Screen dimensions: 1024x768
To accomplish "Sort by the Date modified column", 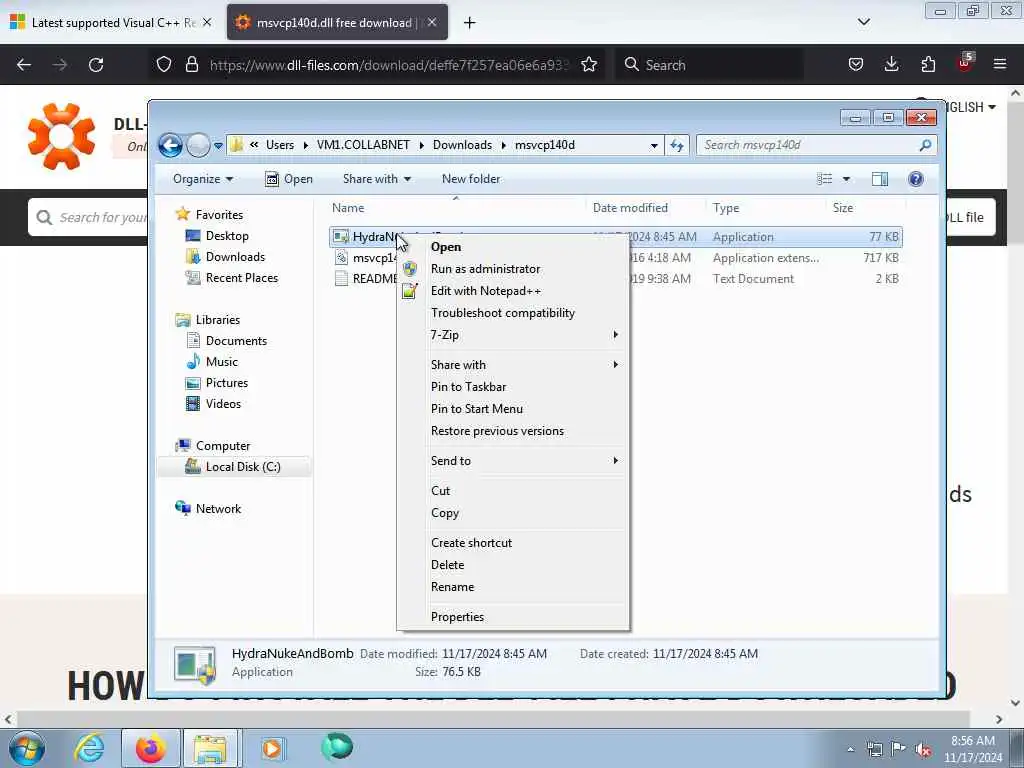I will tap(645, 208).
